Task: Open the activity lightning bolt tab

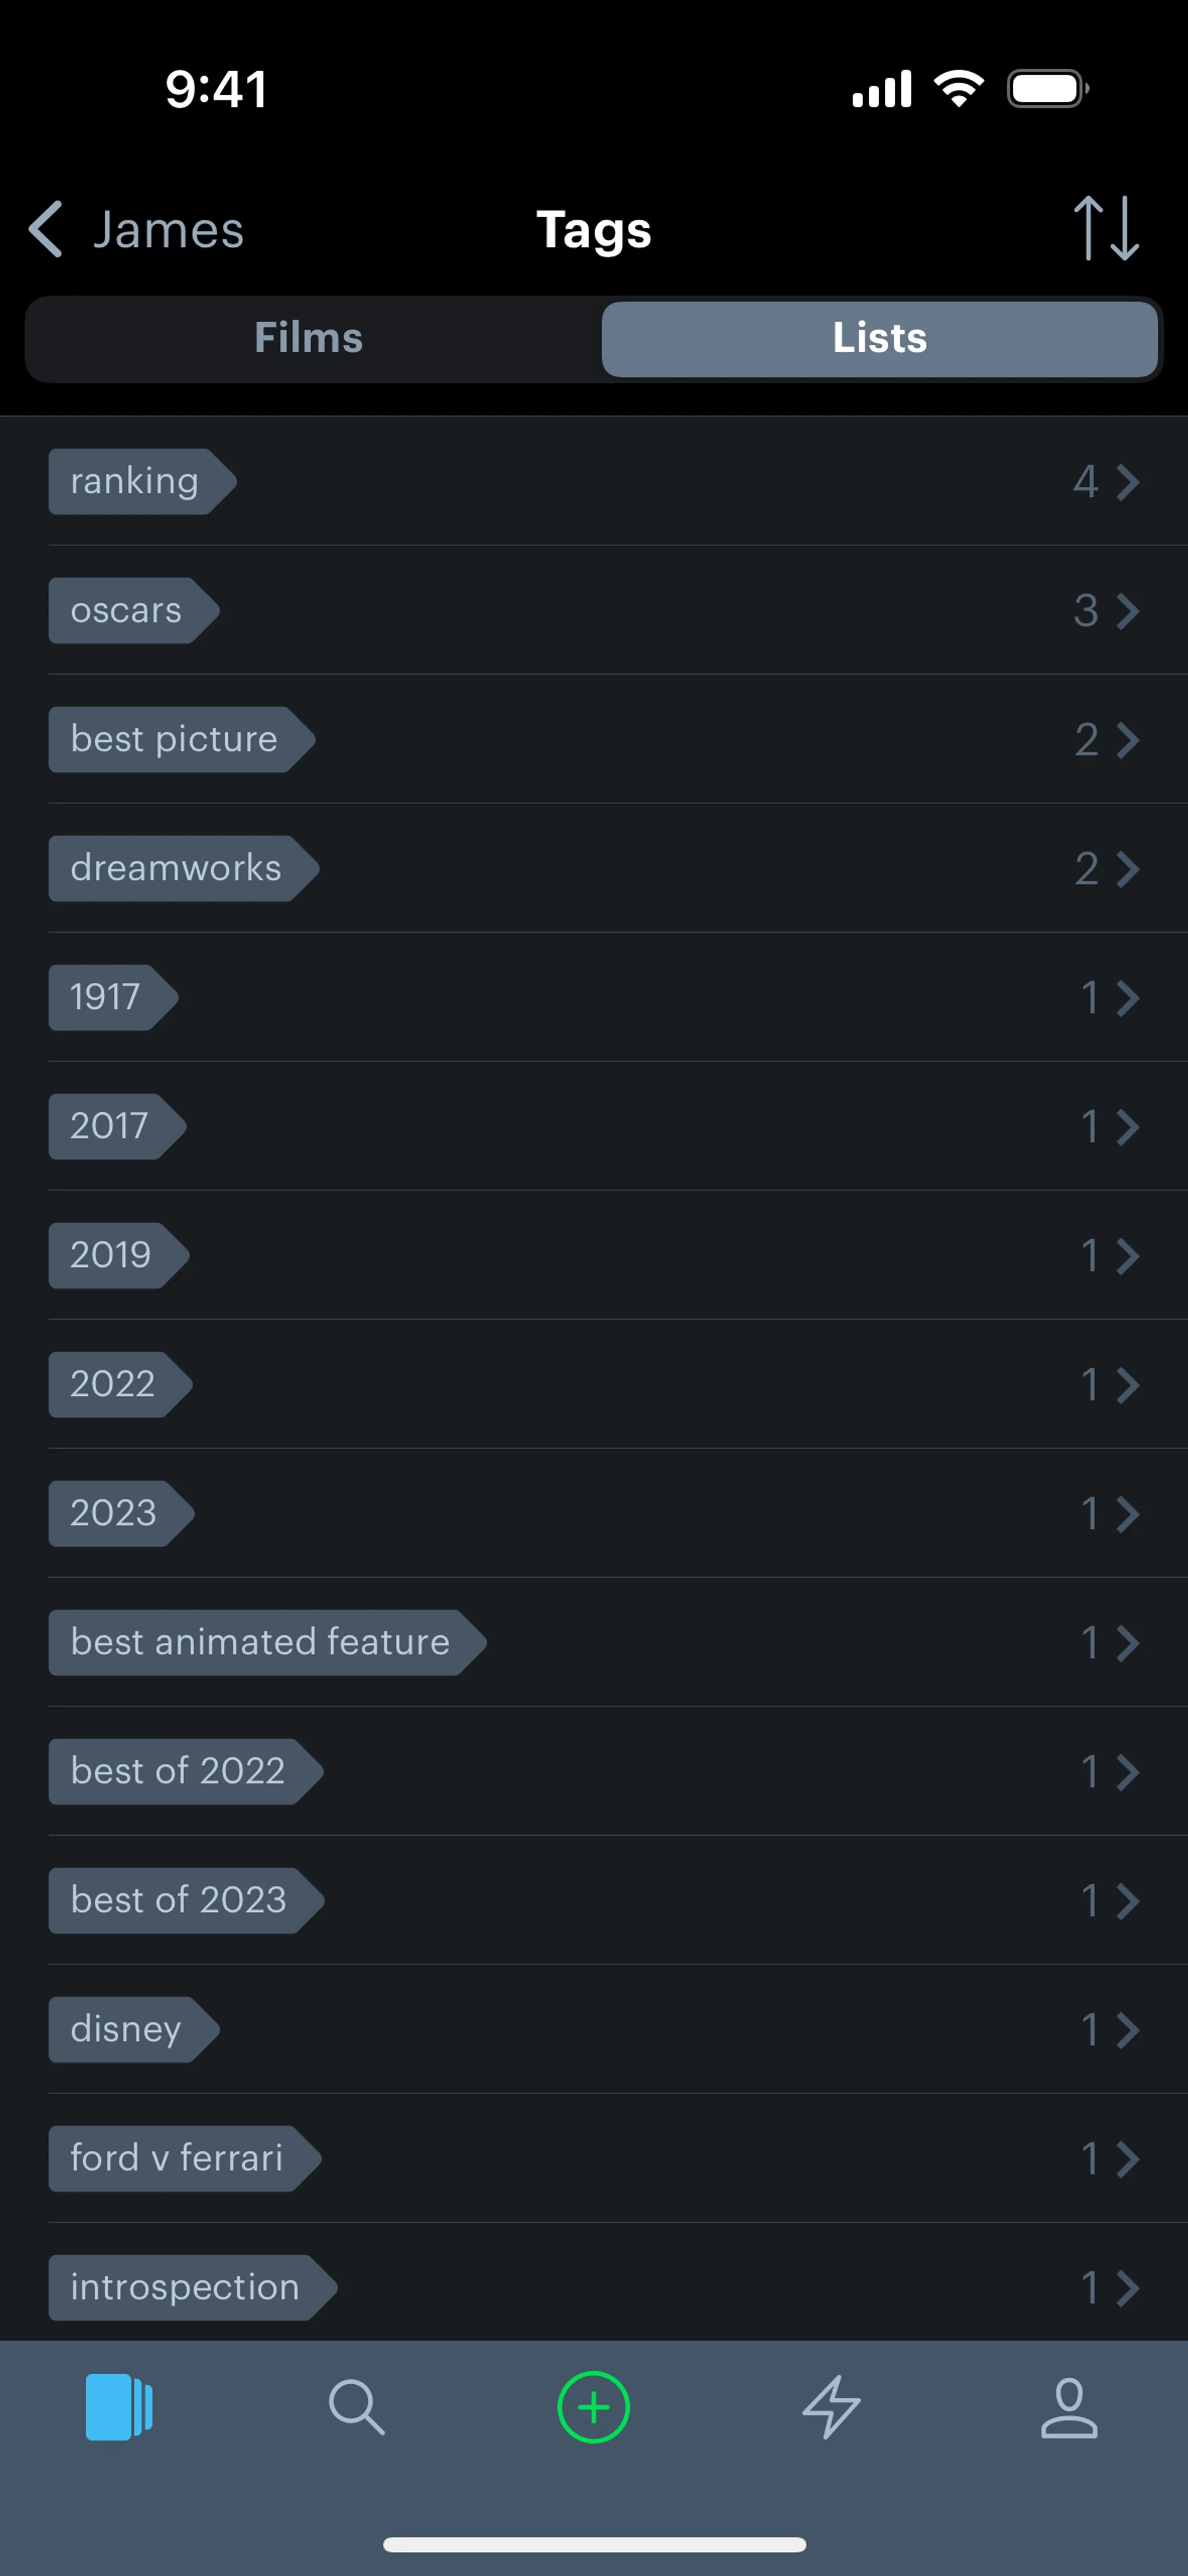Action: click(x=831, y=2406)
